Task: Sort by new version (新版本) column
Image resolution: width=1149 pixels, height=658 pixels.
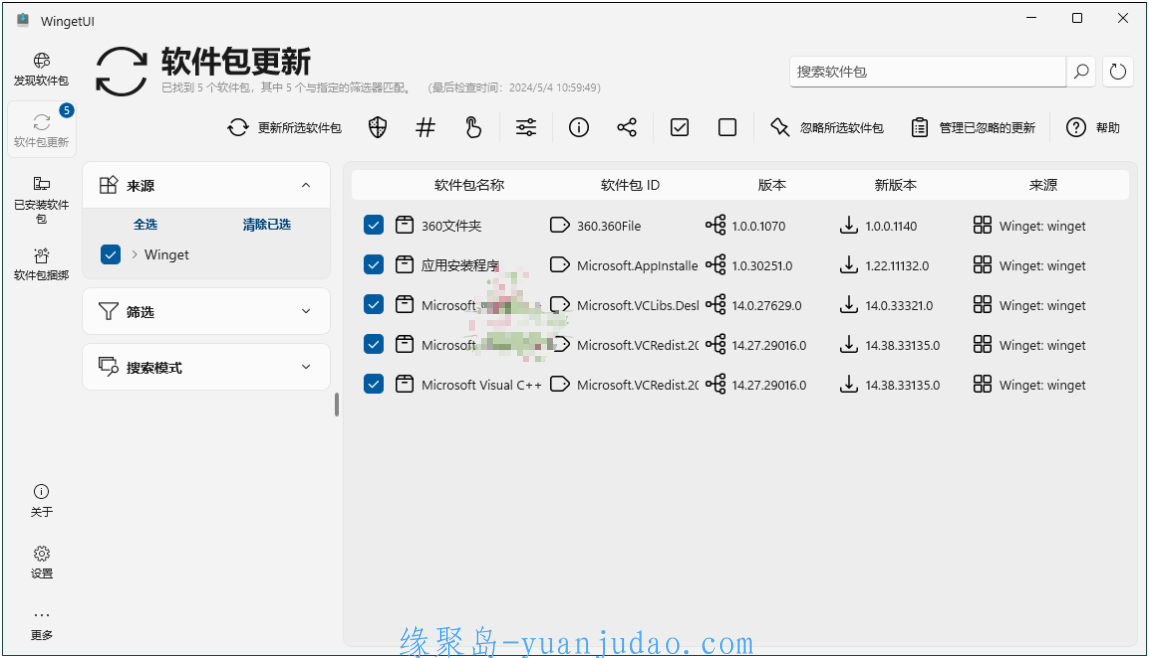Action: [x=895, y=185]
